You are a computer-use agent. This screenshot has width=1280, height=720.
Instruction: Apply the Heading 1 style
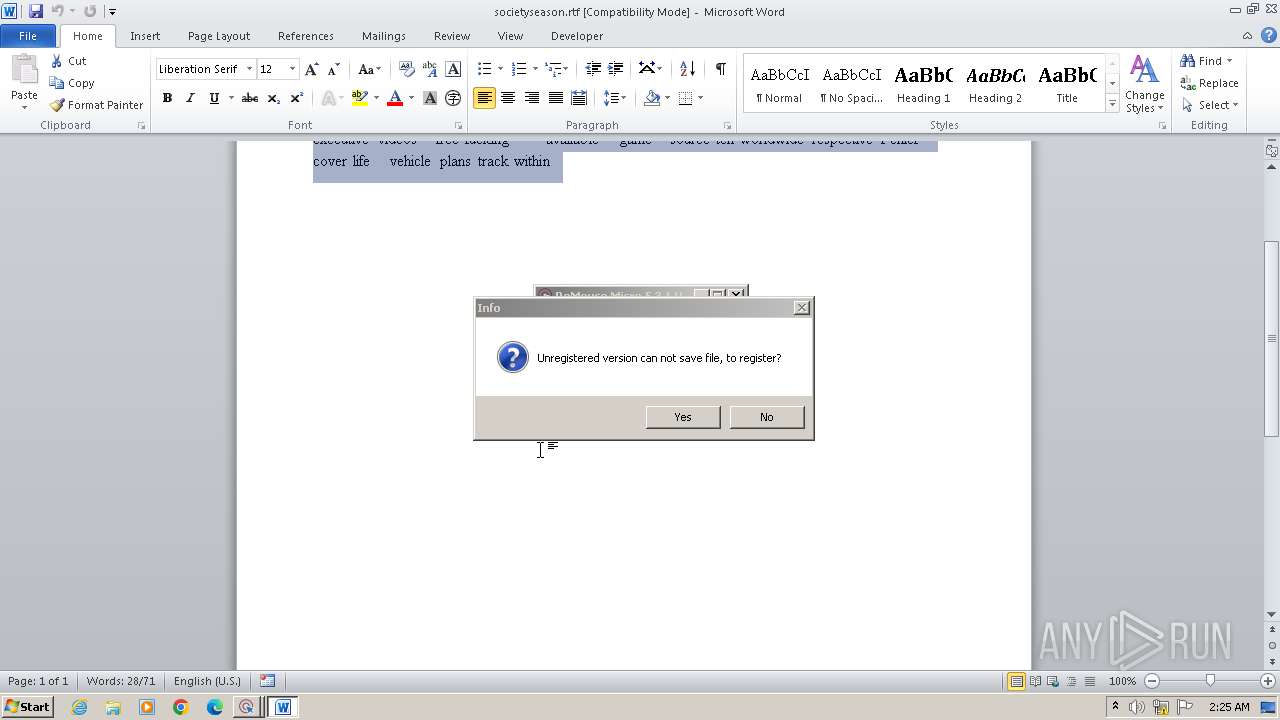point(923,83)
